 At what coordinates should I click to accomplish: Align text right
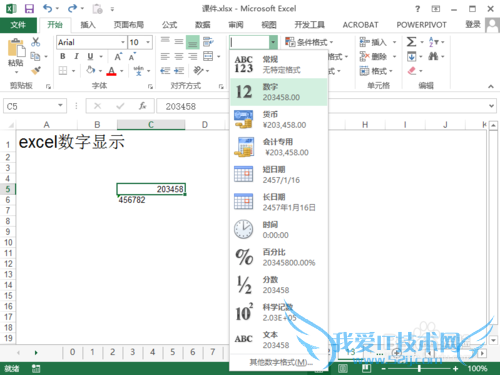click(x=193, y=56)
